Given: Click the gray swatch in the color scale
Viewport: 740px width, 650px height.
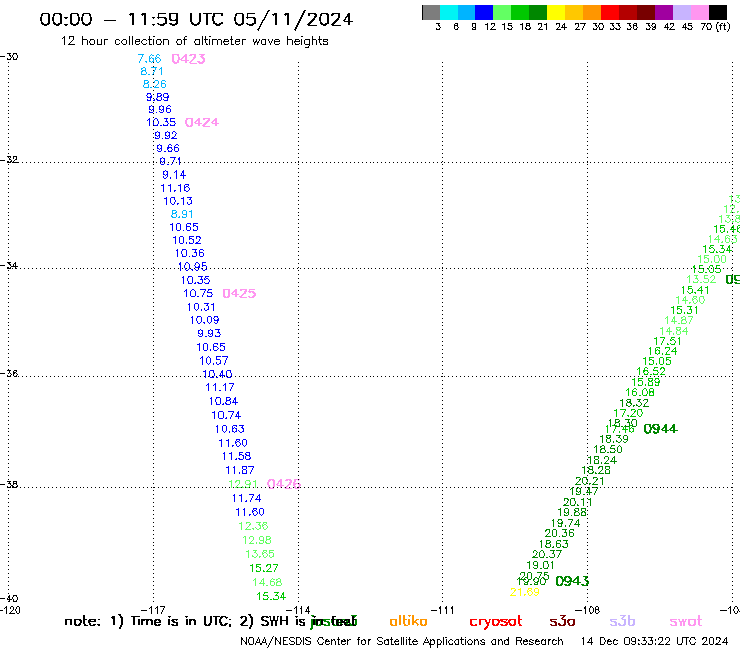Looking at the screenshot, I should pos(431,12).
